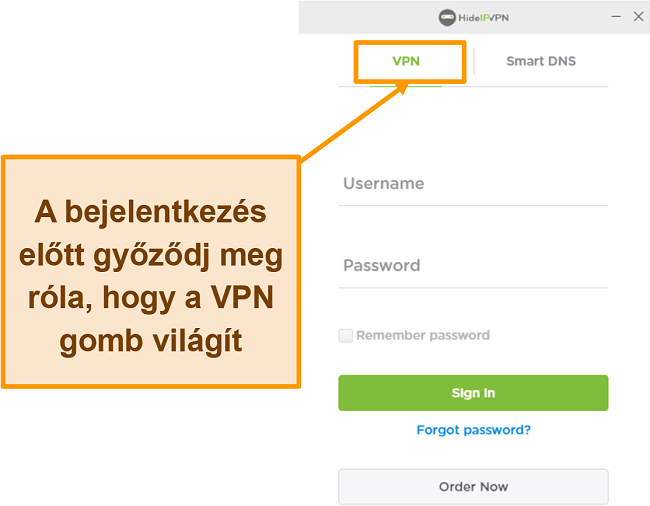Screen dimensions: 650x506
Task: Click the orange Hungarian instruction callout box
Action: click(x=151, y=272)
